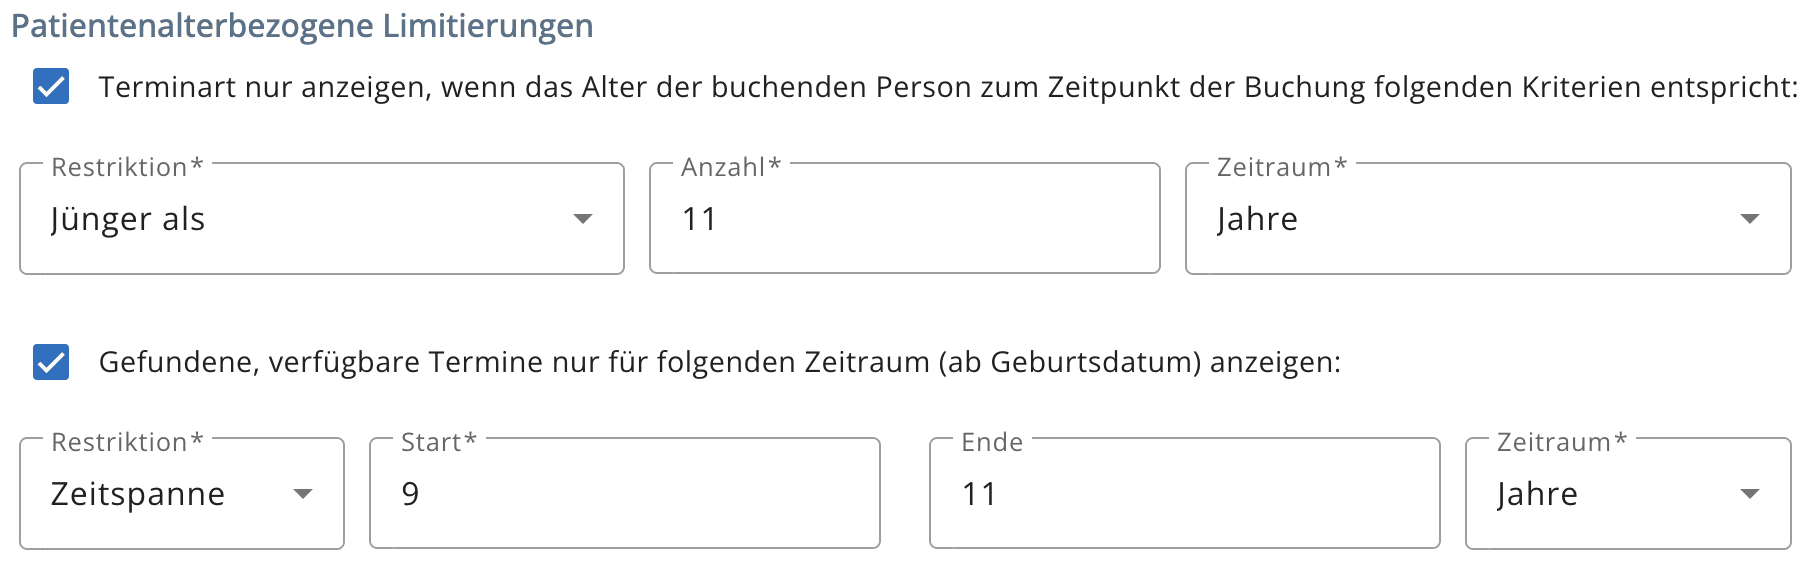The width and height of the screenshot is (1810, 572).
Task: Focus the Anzahl field containing 11
Action: (x=905, y=219)
